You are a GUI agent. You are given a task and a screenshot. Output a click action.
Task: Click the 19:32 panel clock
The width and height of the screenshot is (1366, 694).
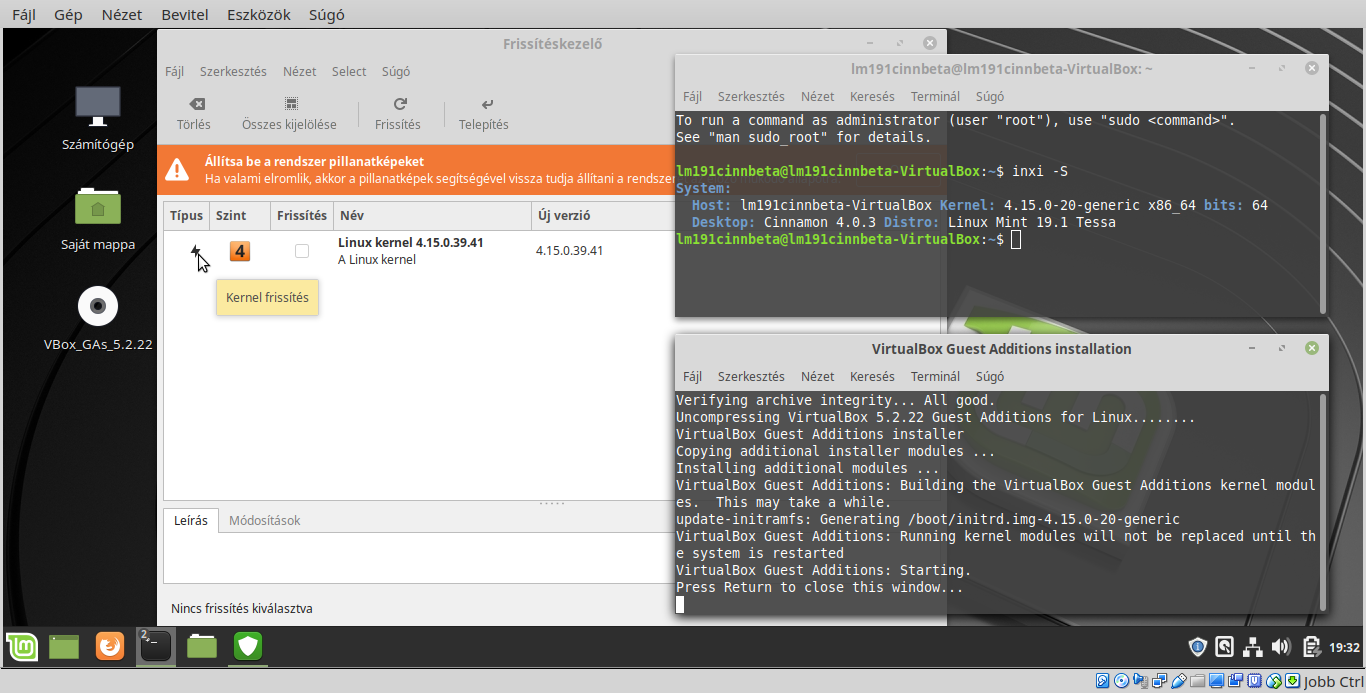[1344, 648]
